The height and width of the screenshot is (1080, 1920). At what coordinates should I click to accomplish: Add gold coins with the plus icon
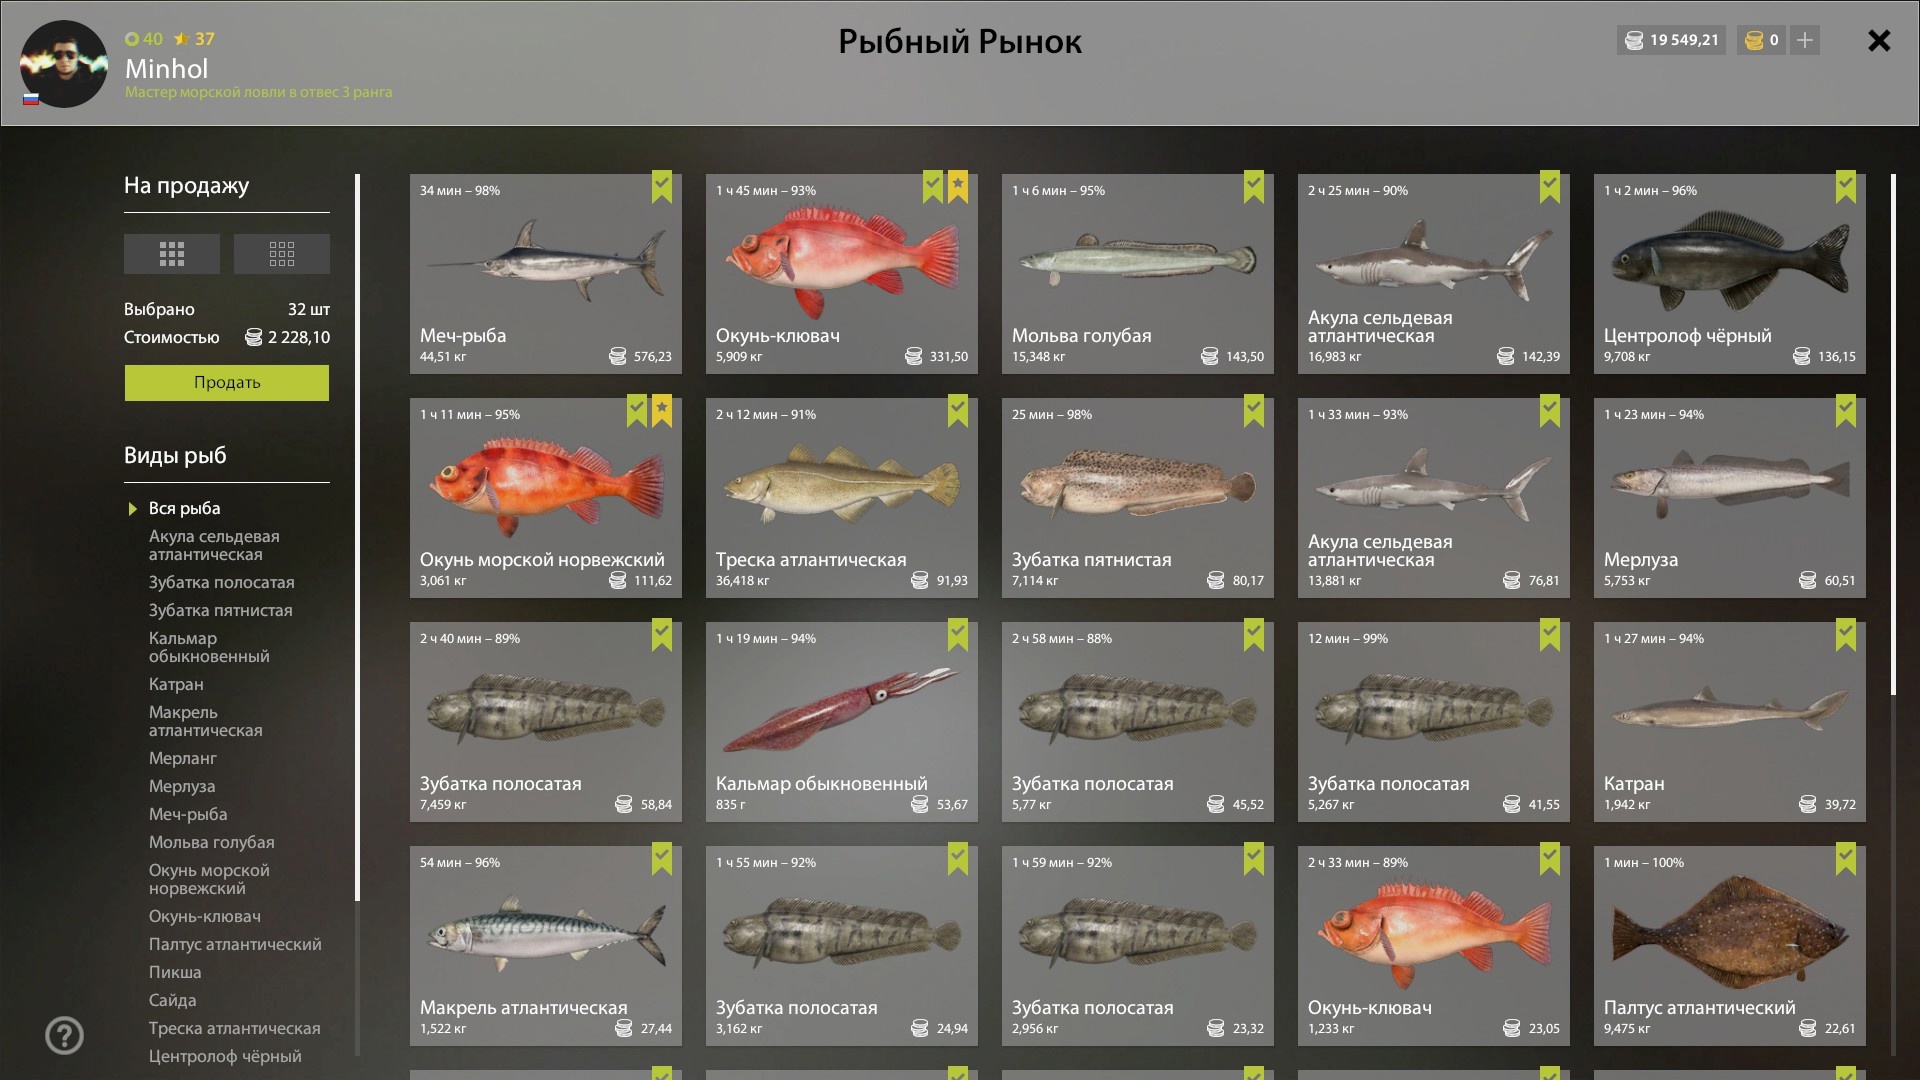click(1805, 40)
